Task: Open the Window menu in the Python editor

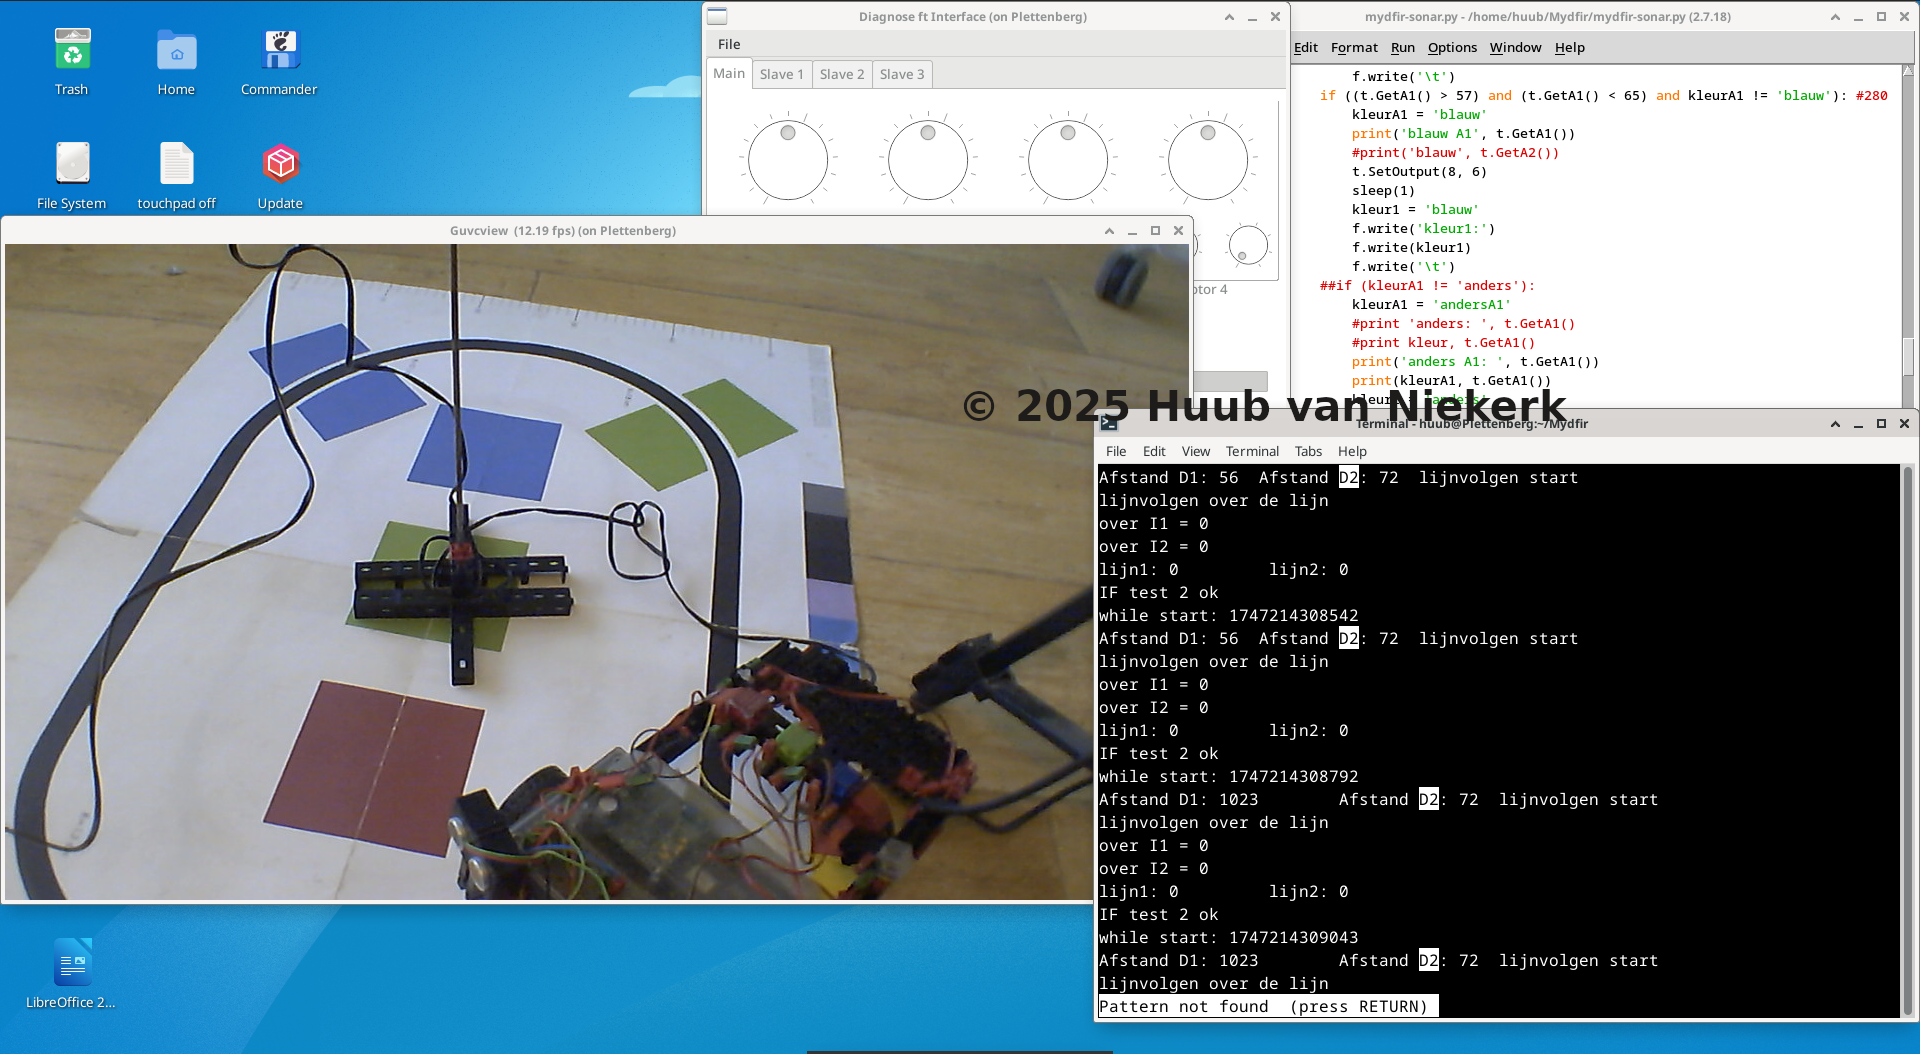Action: 1515,47
